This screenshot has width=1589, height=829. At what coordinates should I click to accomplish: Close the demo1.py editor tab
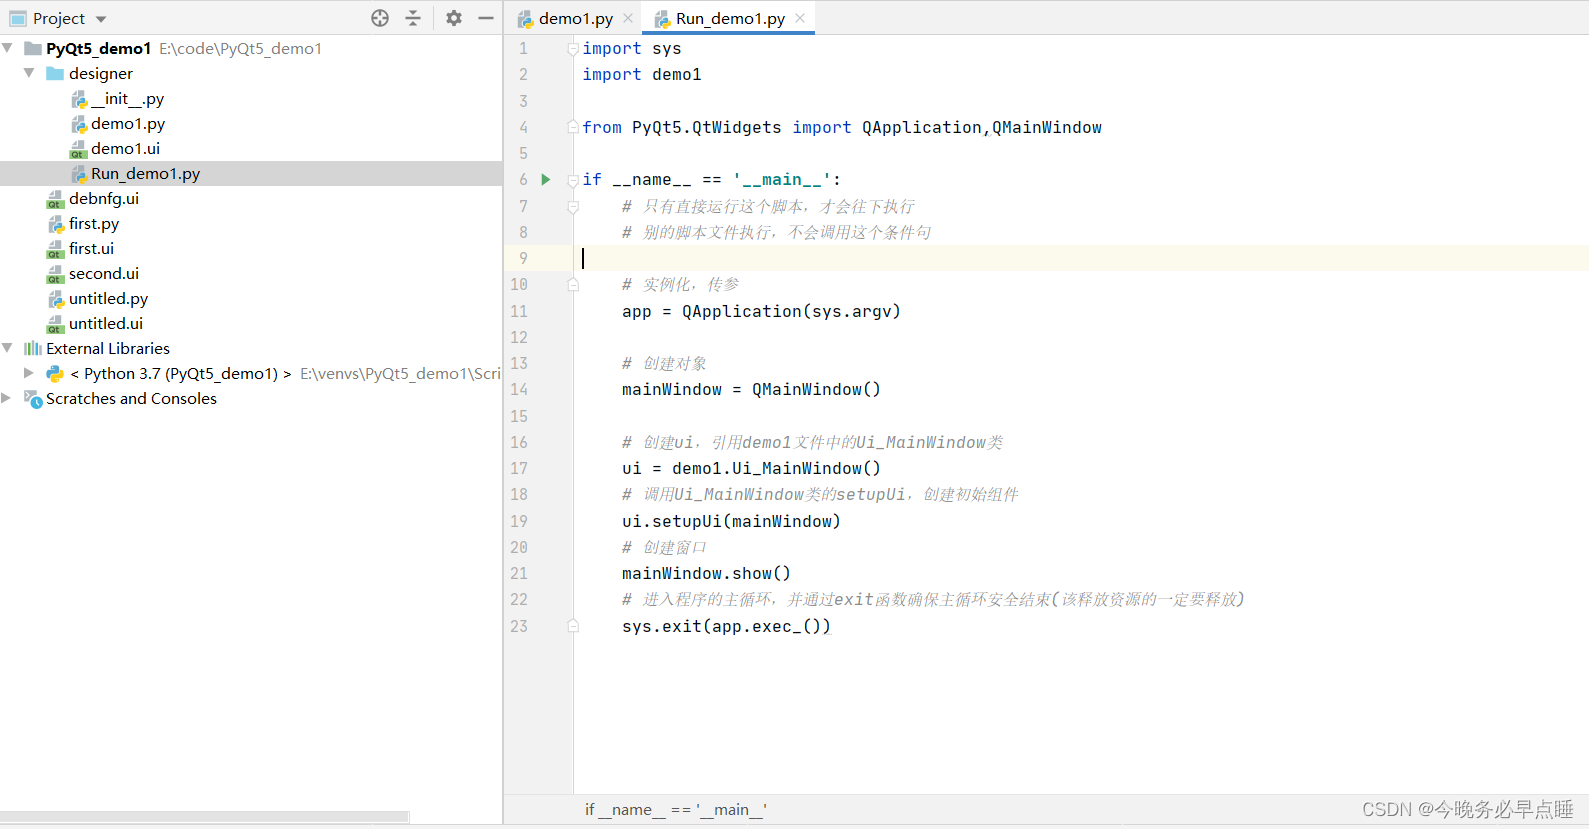(x=628, y=18)
